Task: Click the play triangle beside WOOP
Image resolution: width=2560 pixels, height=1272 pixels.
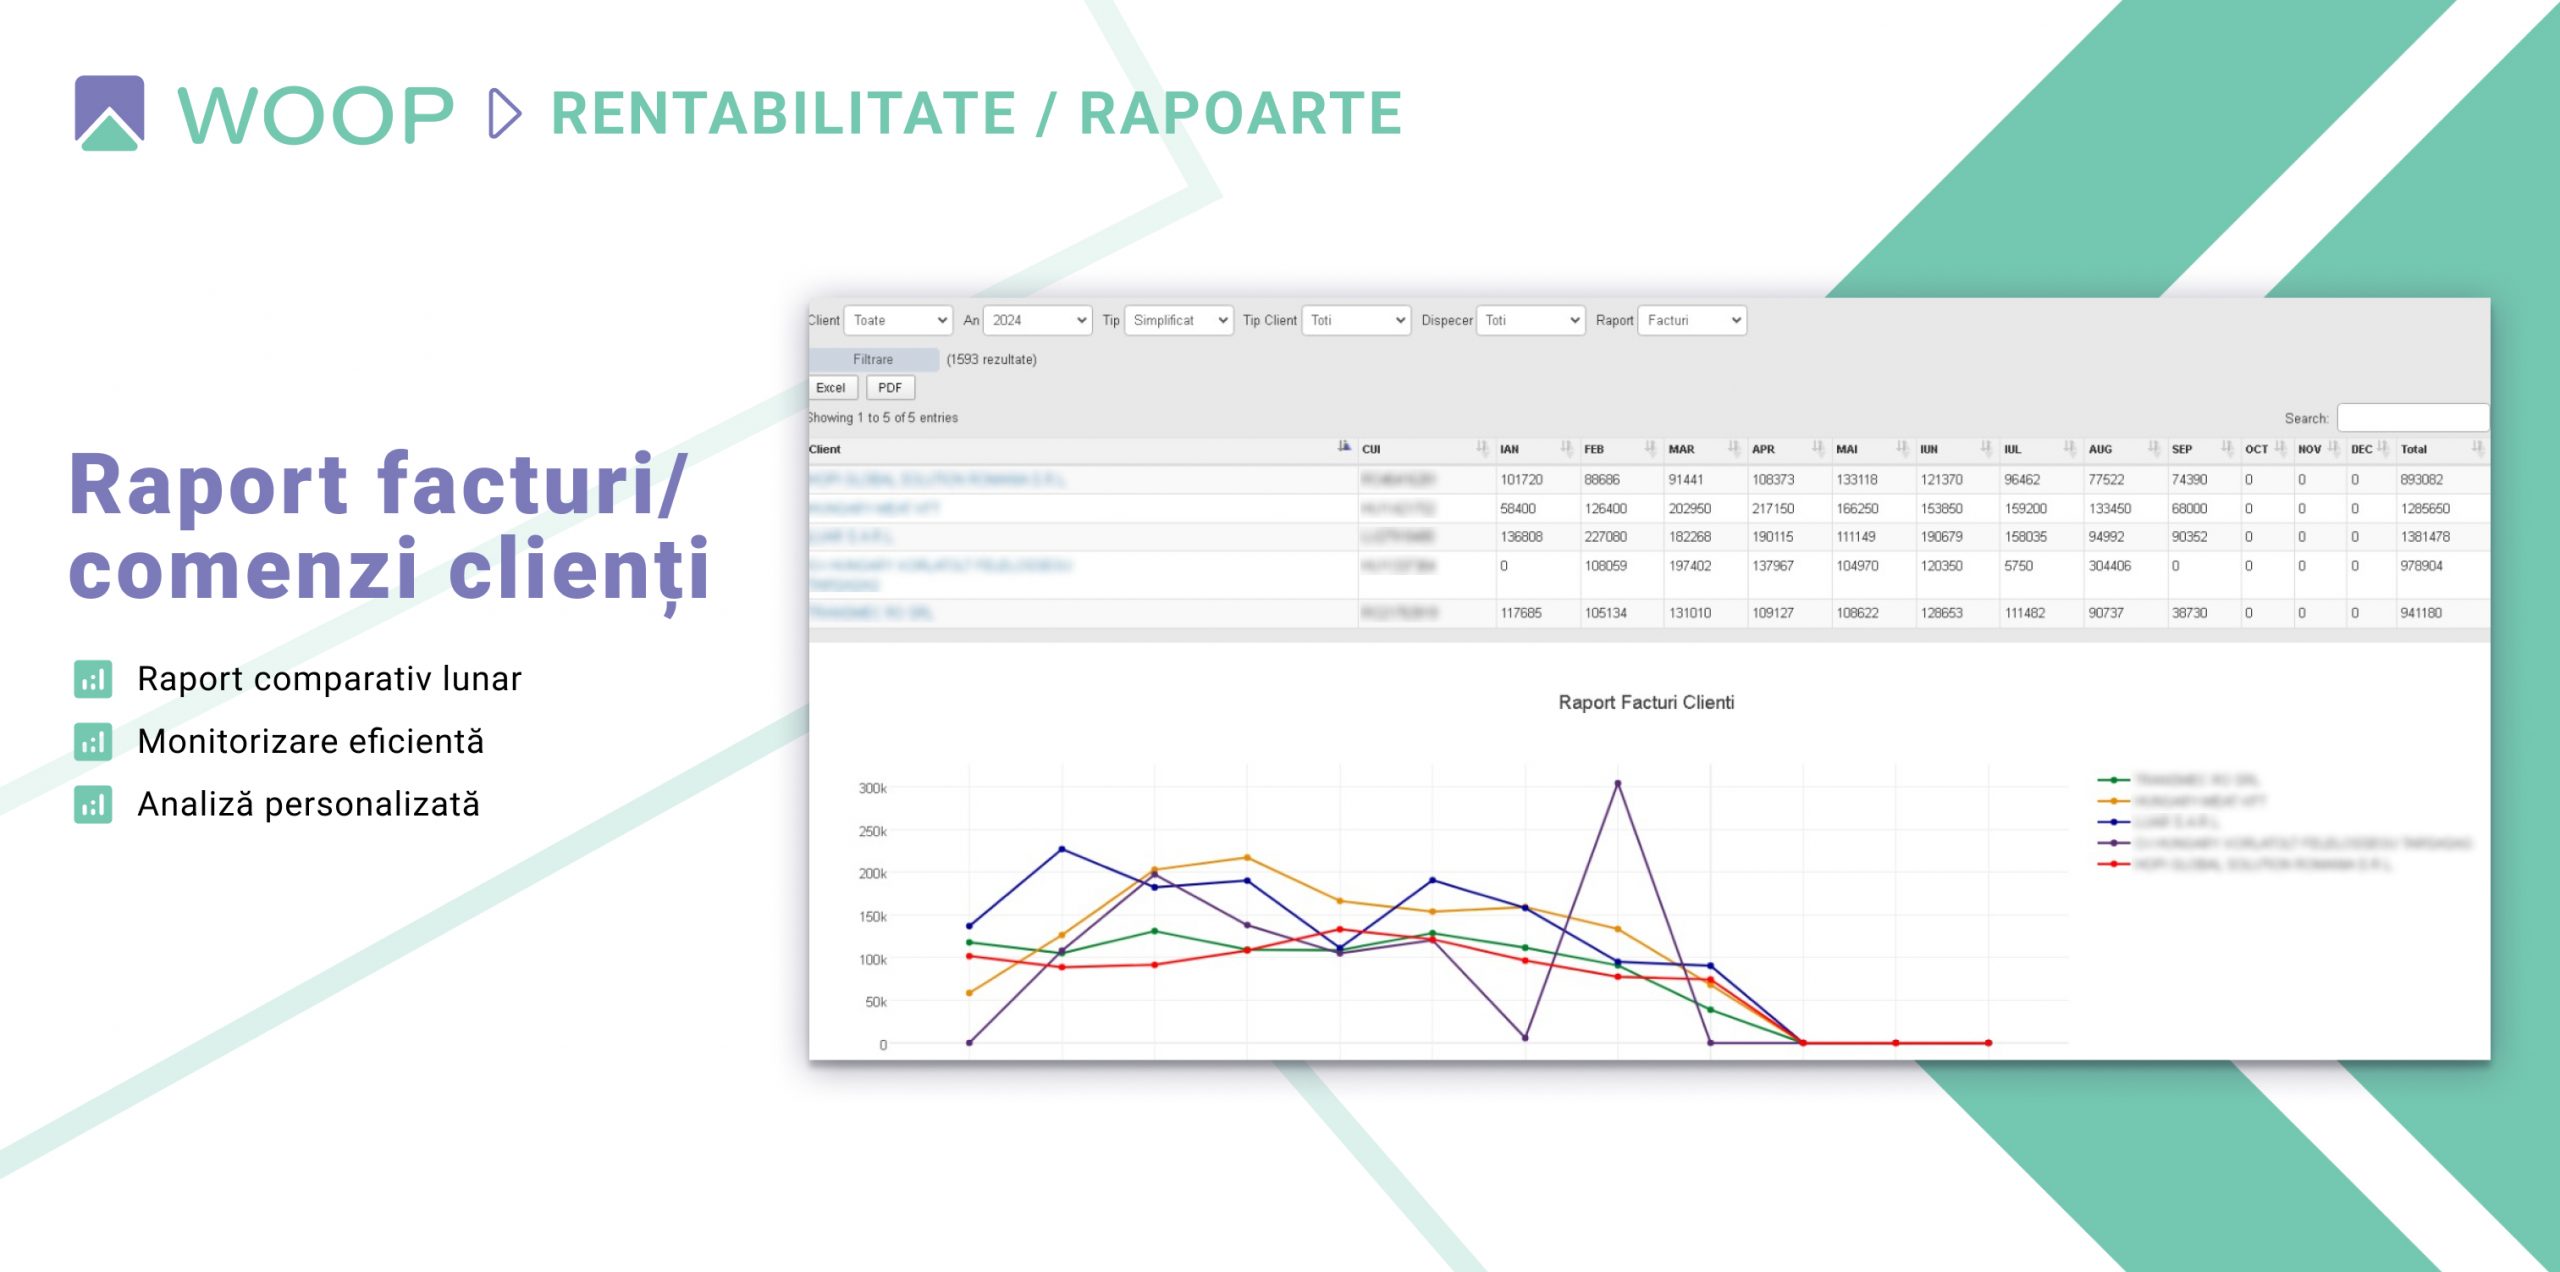Action: (505, 113)
